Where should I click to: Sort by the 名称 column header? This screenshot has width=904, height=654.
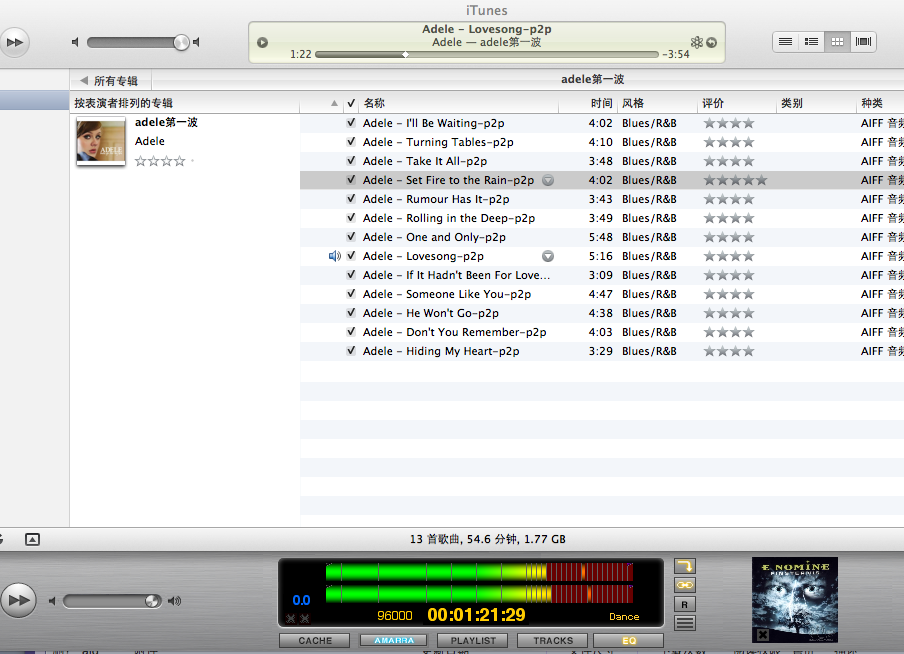point(459,103)
